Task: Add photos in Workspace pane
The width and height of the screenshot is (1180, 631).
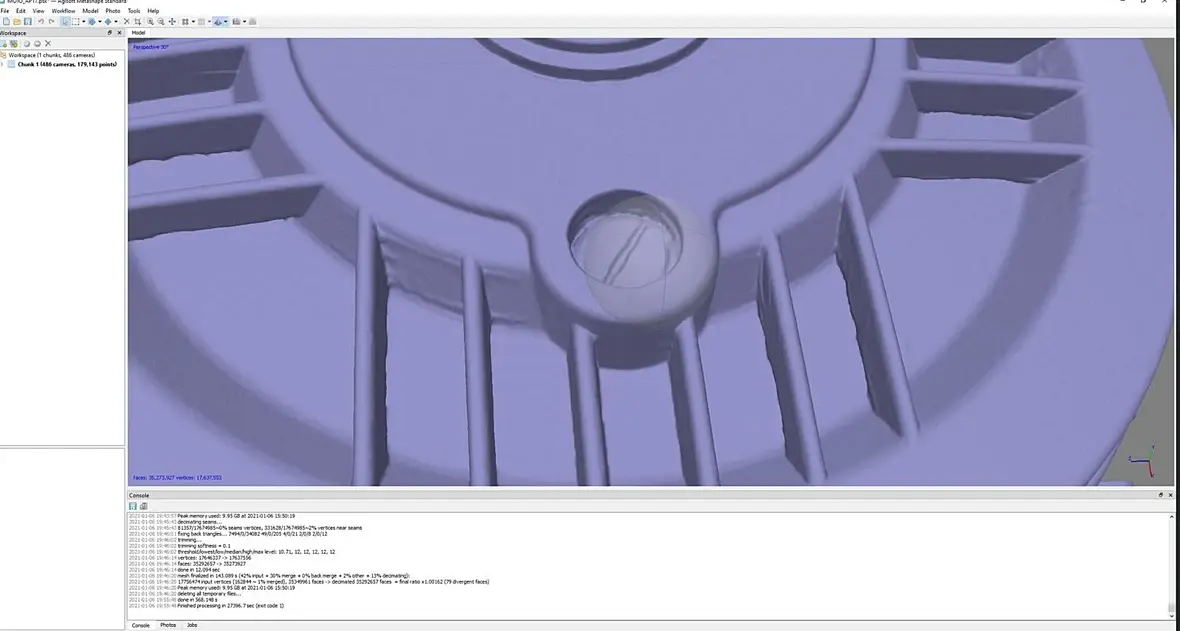Action: point(14,44)
